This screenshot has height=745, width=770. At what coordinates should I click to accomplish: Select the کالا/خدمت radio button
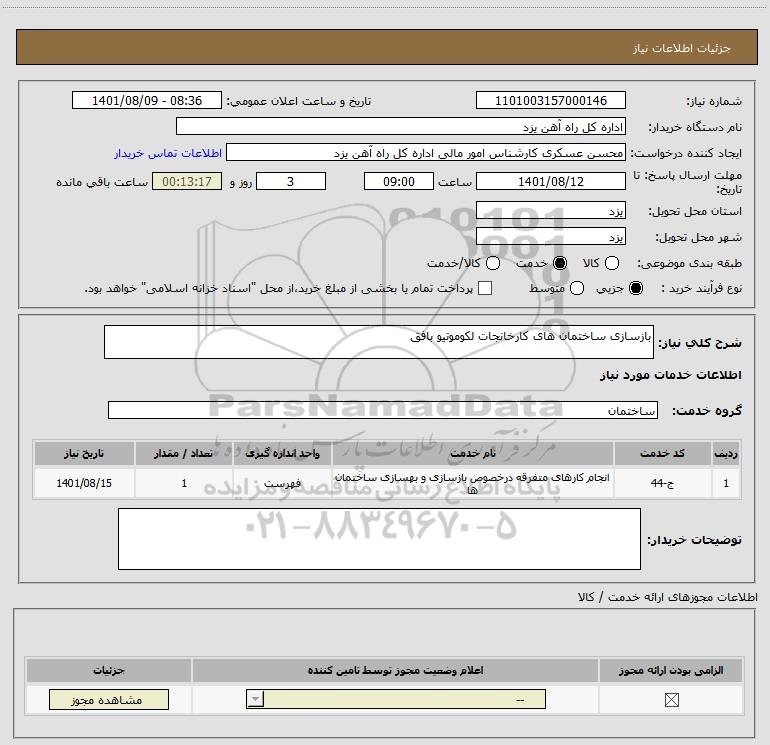[493, 263]
